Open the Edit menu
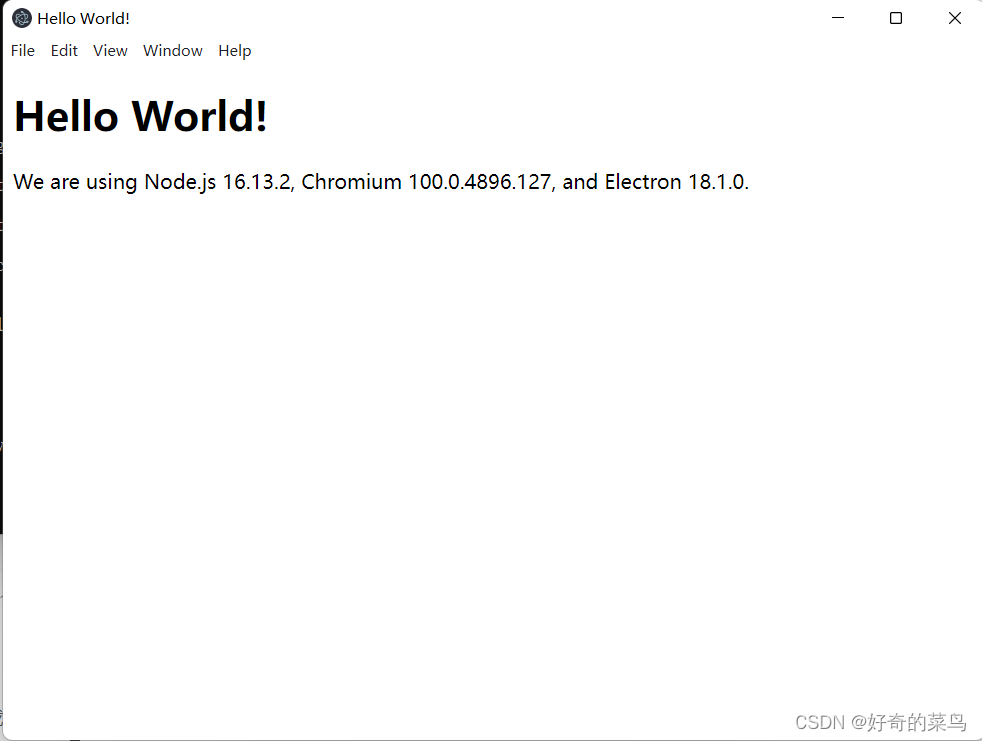This screenshot has height=741, width=982. (64, 51)
